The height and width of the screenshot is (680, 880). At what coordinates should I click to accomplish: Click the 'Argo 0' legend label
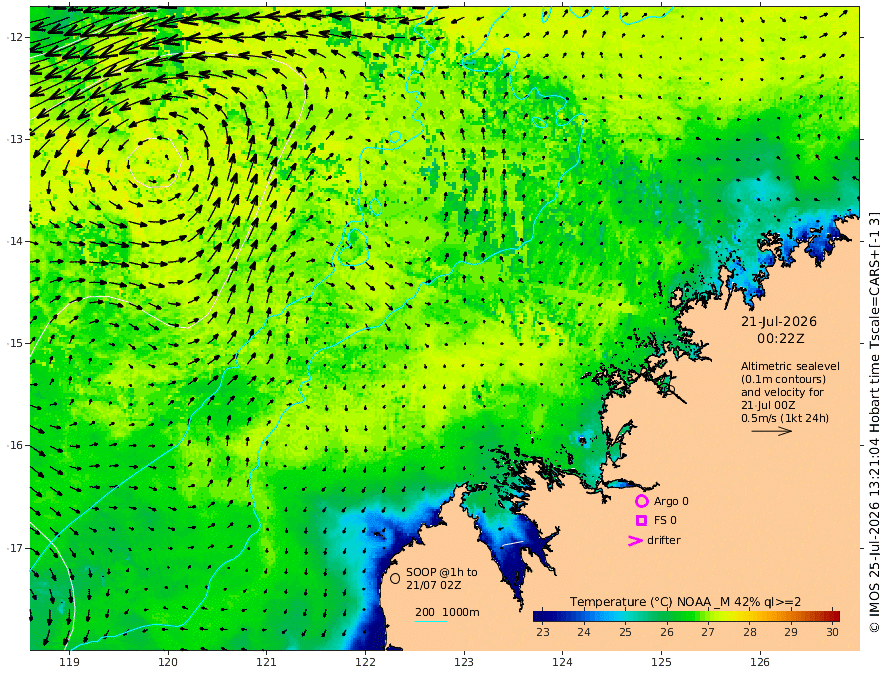coord(671,501)
